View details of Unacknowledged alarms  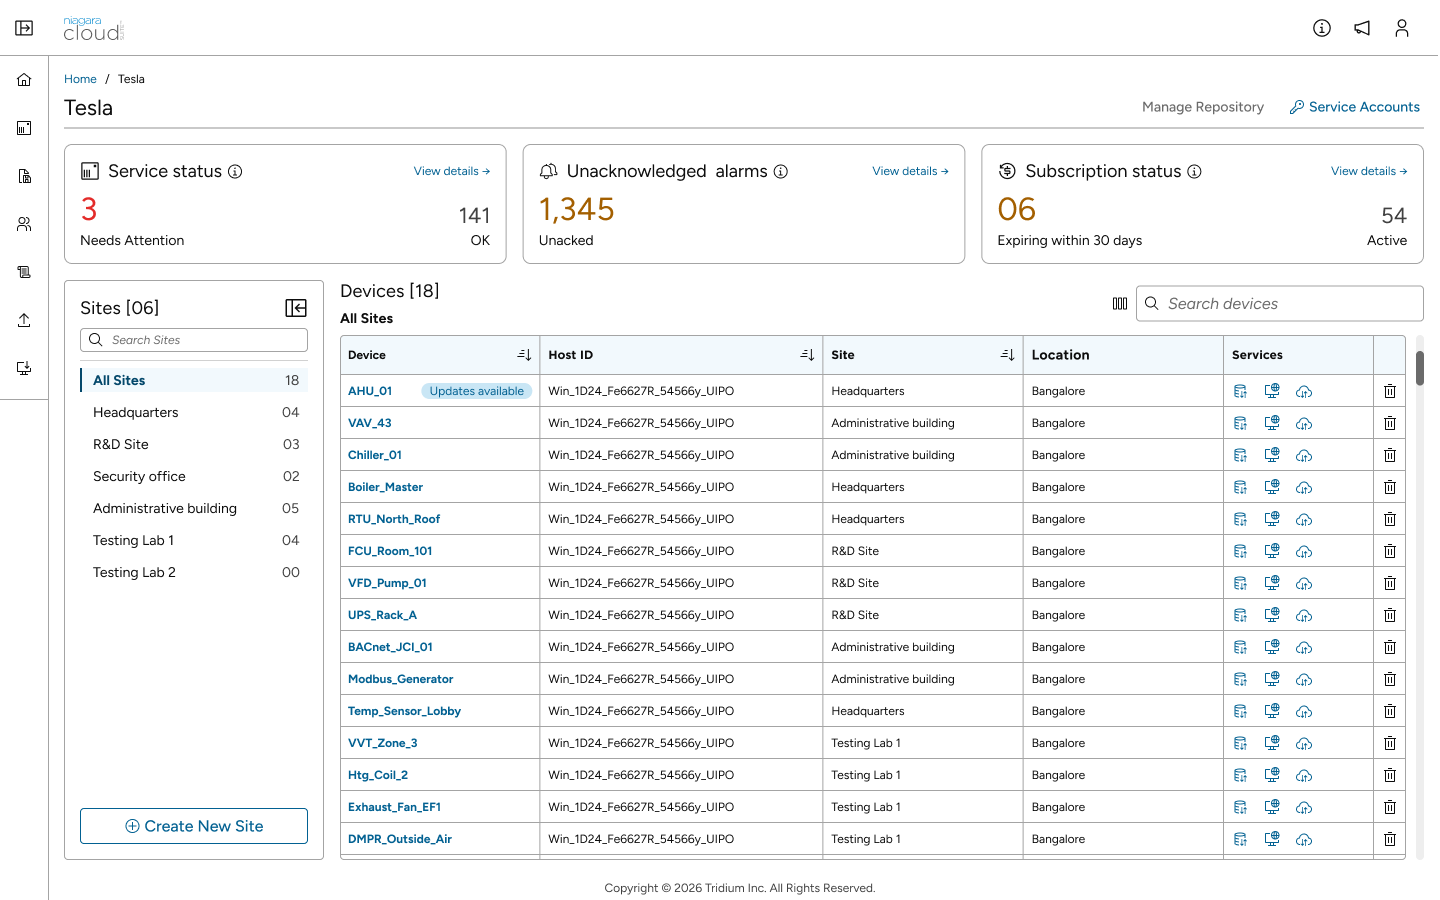click(910, 171)
